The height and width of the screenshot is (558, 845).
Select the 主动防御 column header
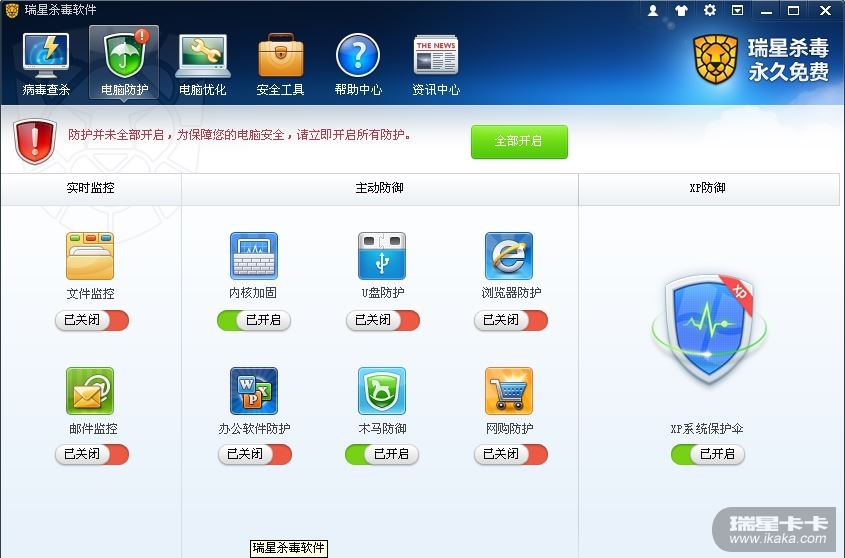coord(379,189)
